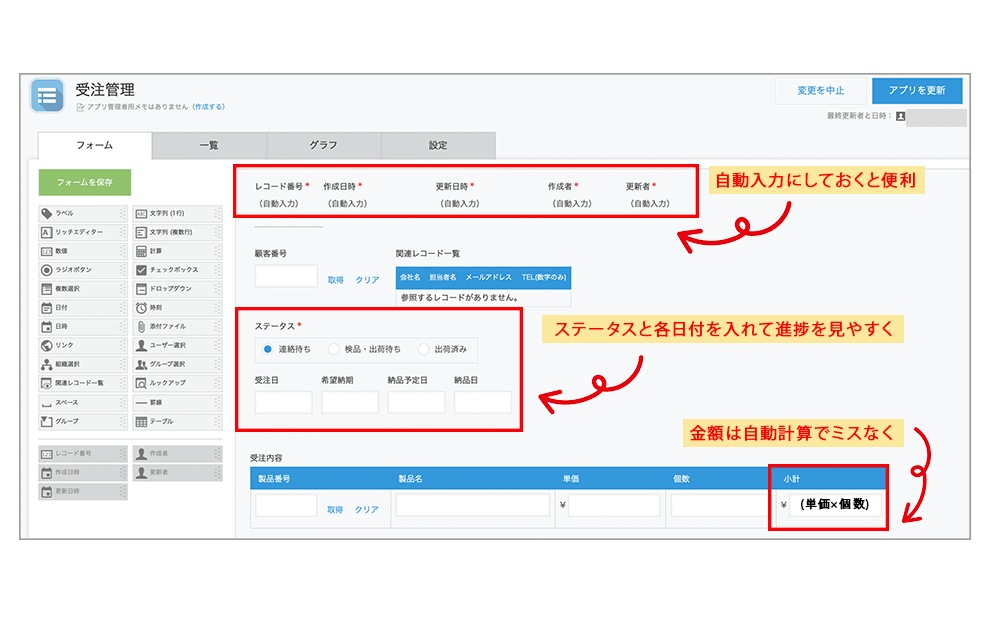Choose the 時刻 clock field icon
The width and height of the screenshot is (990, 627).
[x=141, y=308]
